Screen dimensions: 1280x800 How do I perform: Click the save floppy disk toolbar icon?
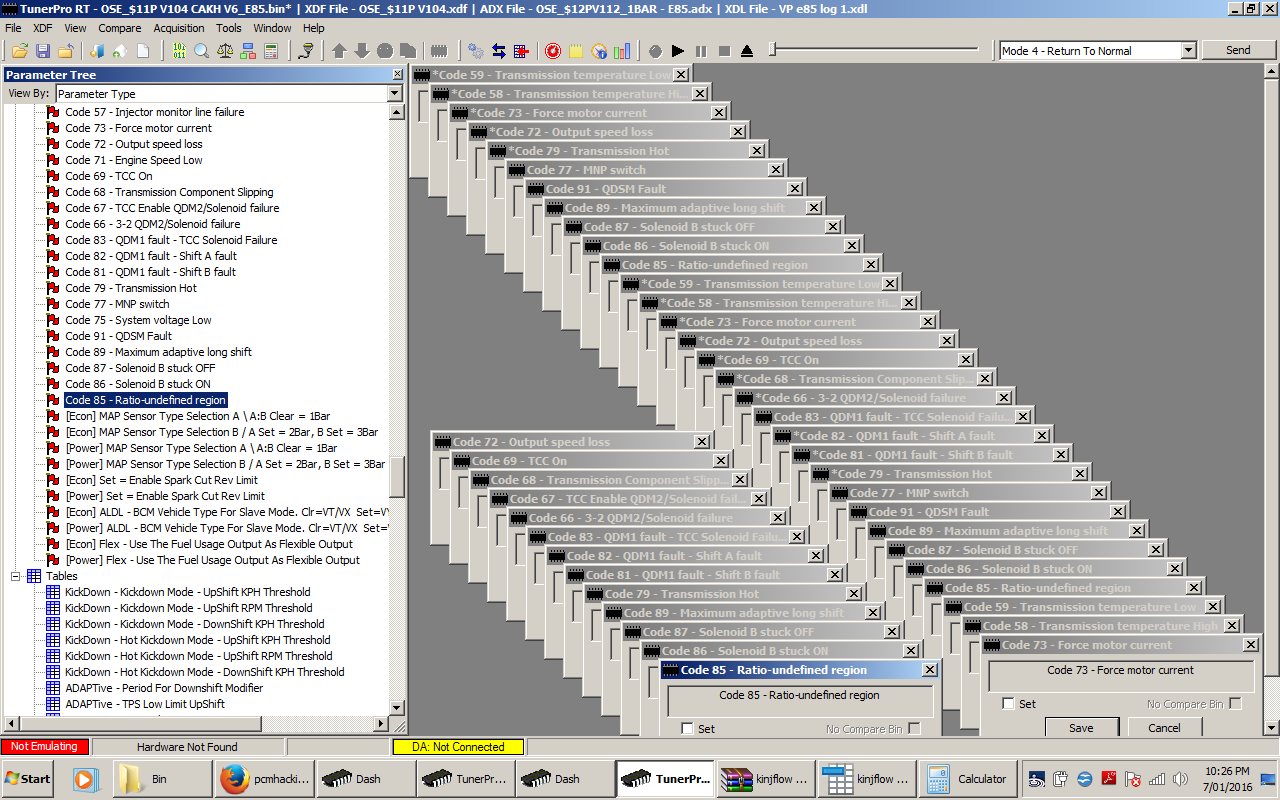coord(43,51)
